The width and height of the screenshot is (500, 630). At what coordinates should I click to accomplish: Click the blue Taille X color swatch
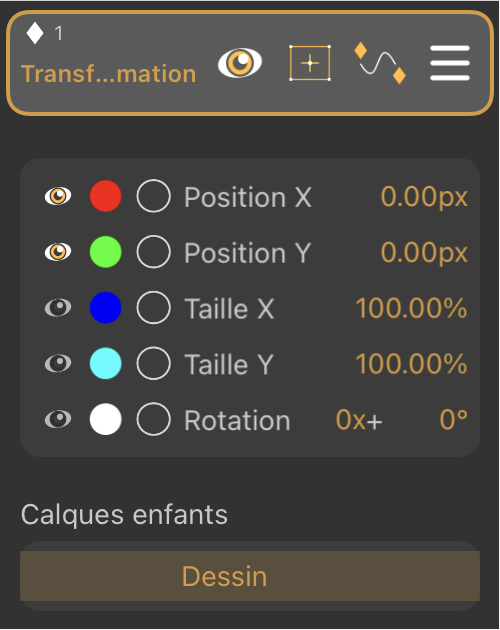point(106,308)
